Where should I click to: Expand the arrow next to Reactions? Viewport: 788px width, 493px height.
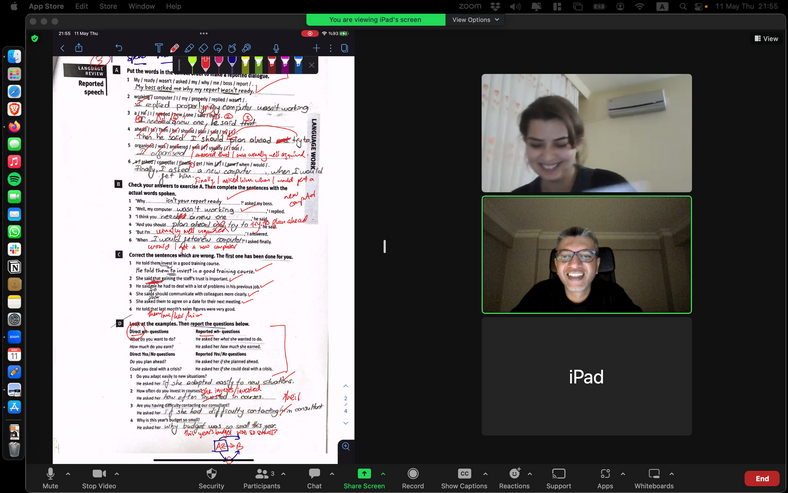[x=530, y=473]
